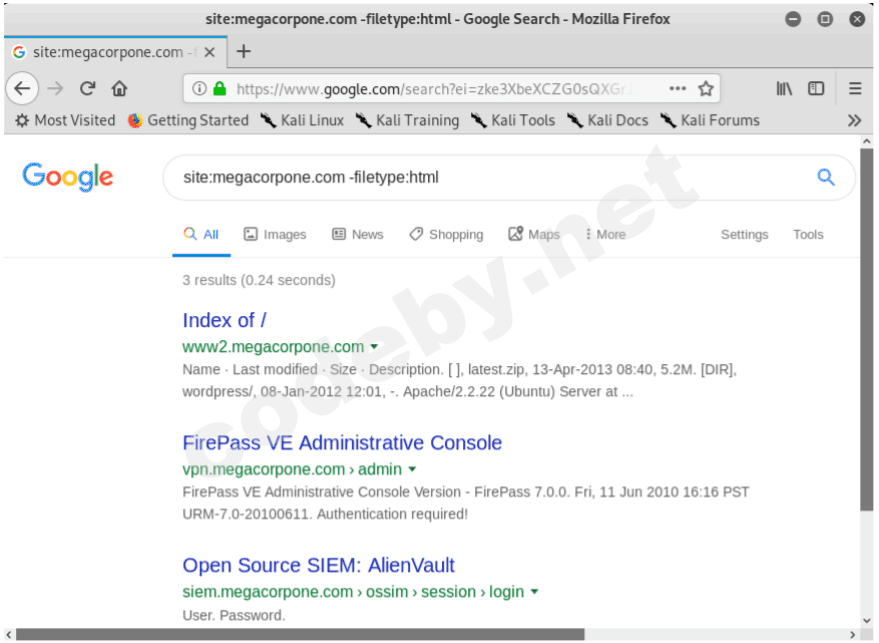Open Kali Training bookmark

coord(408,121)
